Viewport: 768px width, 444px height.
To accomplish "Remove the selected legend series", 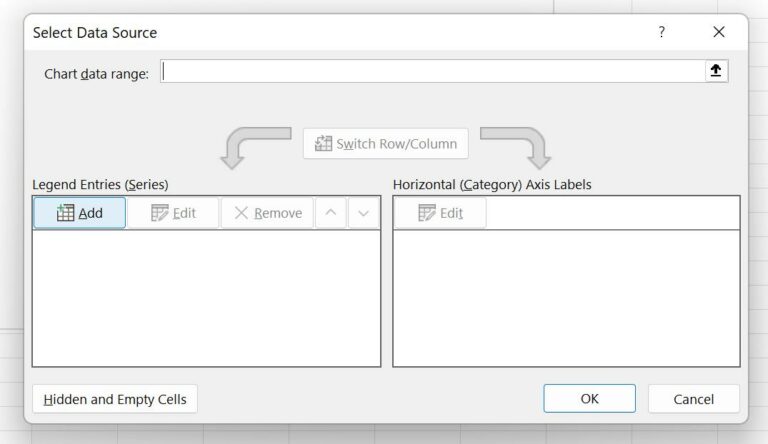I will tap(267, 213).
